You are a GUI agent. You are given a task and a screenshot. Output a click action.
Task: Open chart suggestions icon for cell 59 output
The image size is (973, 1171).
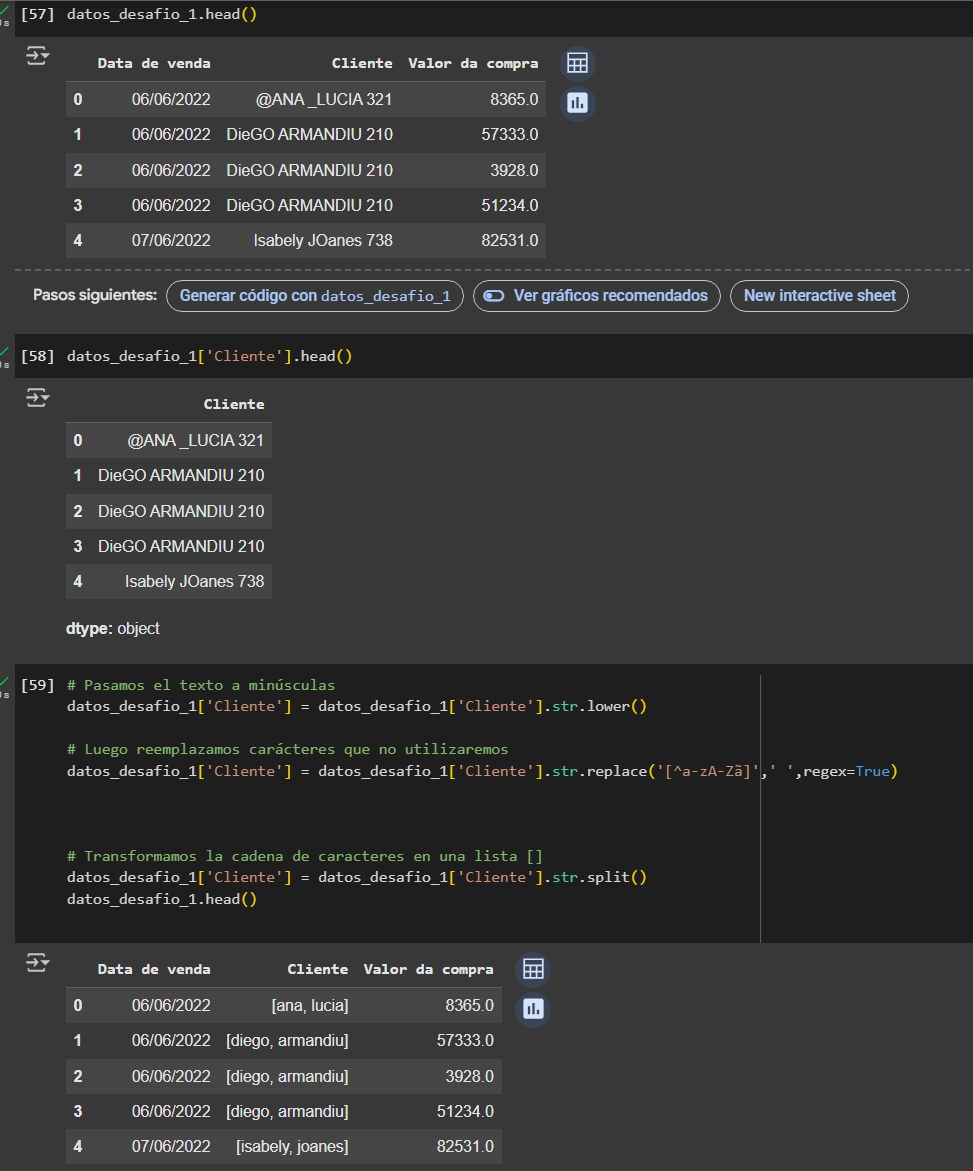[x=533, y=1009]
